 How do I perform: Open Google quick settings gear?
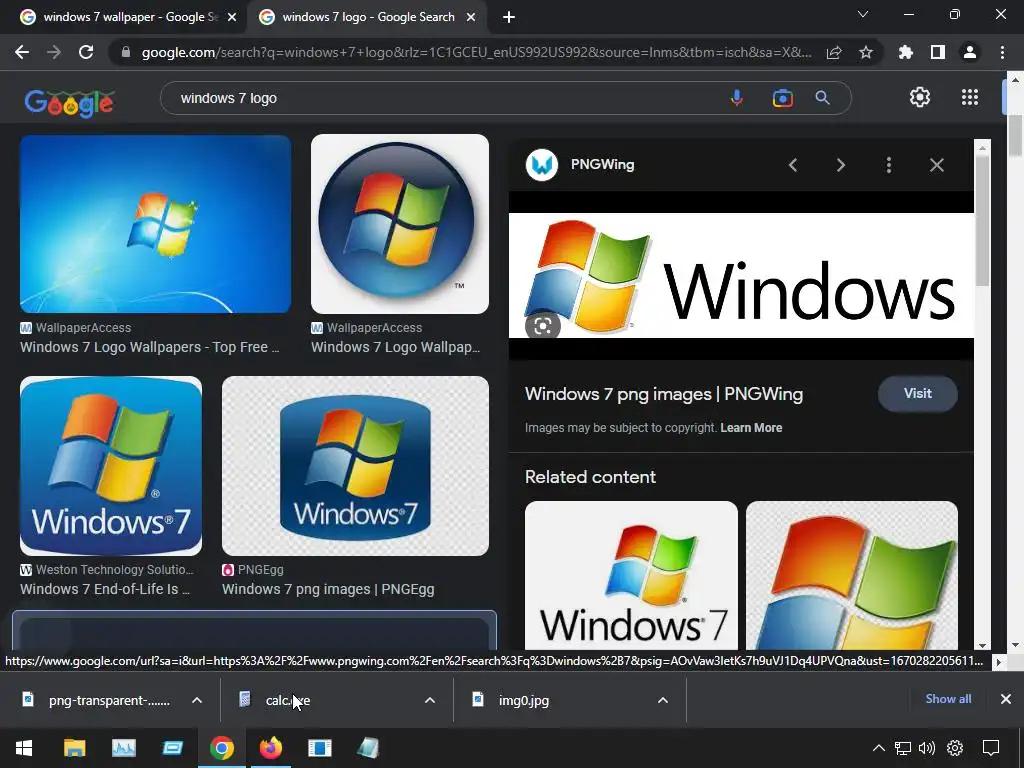pyautogui.click(x=920, y=97)
